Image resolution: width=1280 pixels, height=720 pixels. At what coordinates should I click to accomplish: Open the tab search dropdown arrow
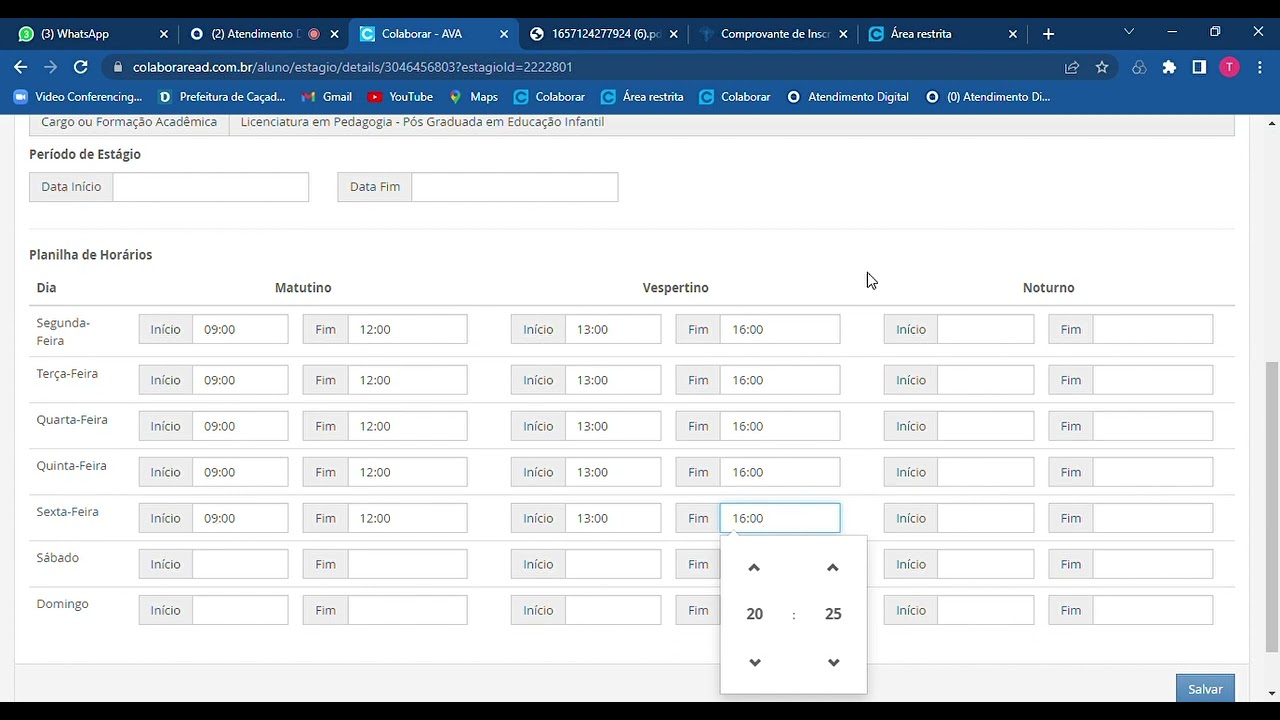pos(1129,32)
